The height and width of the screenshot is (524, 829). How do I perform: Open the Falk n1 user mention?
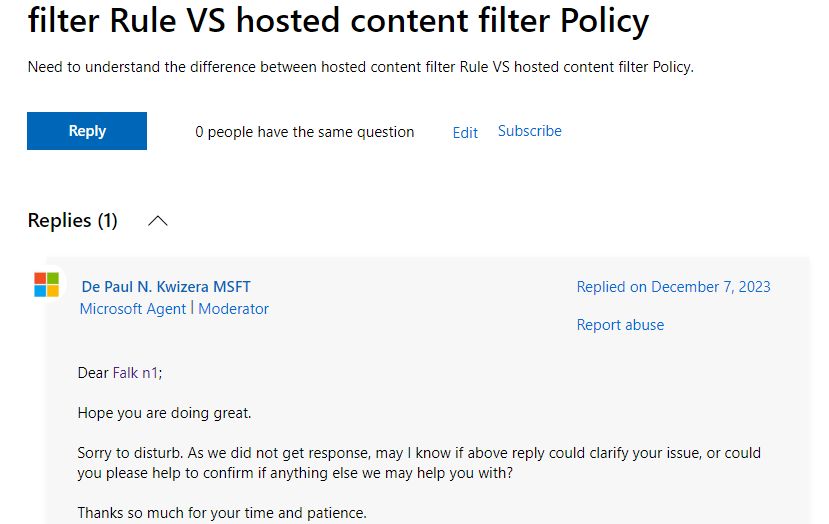[x=135, y=373]
